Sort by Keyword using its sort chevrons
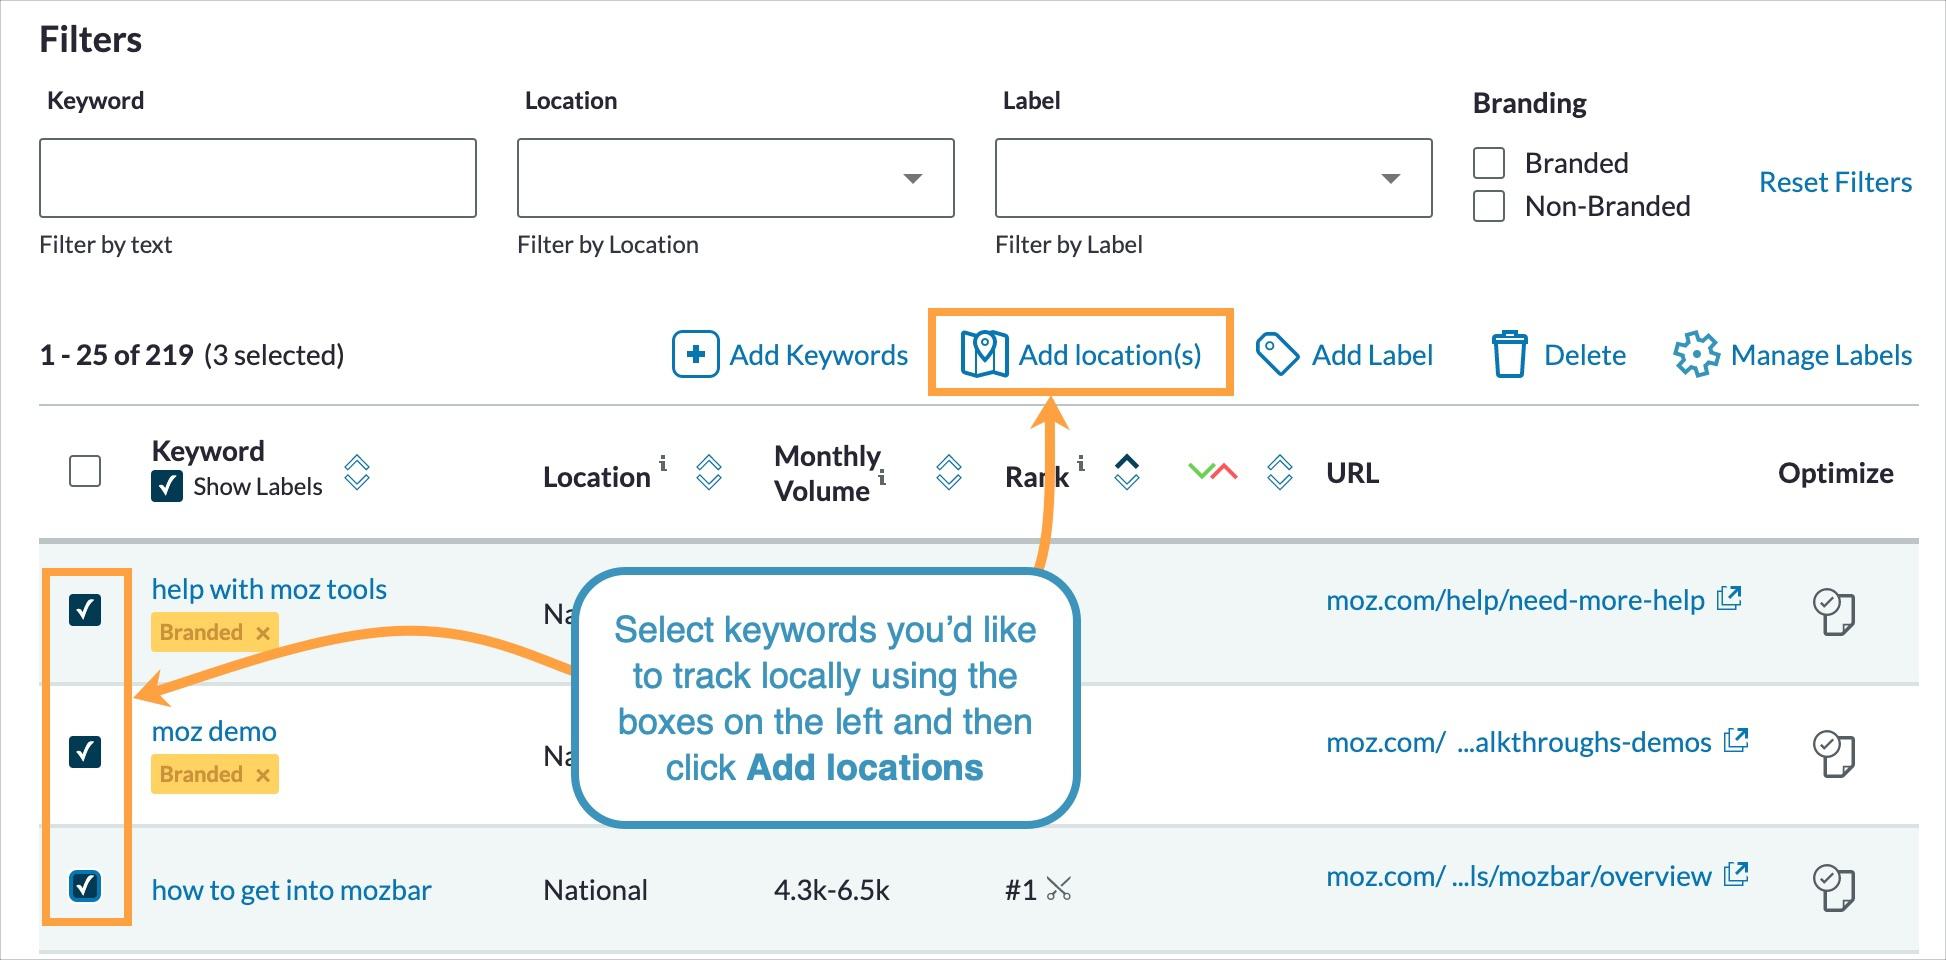The image size is (1946, 960). coord(356,473)
